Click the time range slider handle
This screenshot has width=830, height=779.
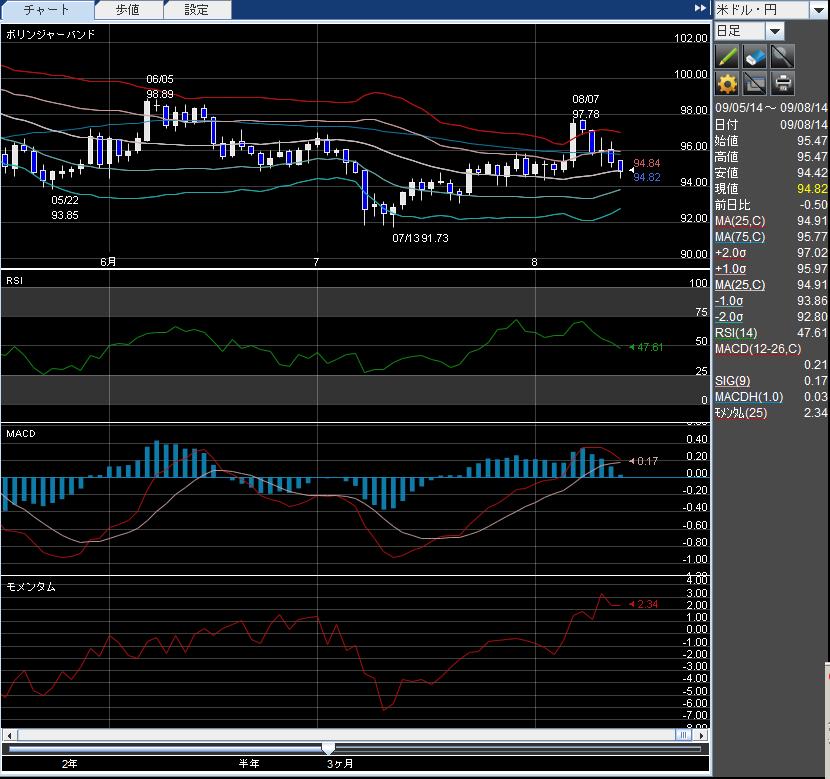(328, 748)
